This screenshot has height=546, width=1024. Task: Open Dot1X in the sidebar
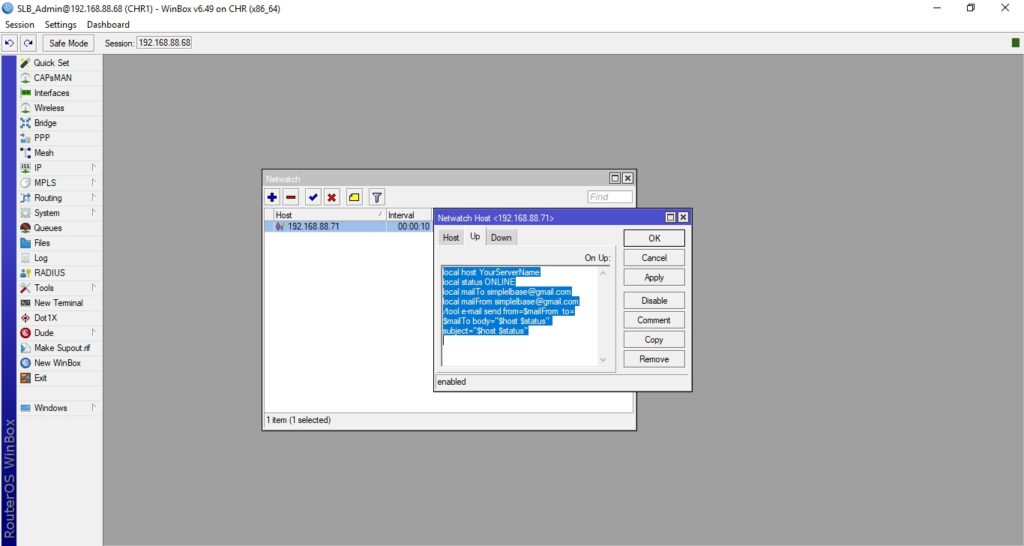(59, 318)
